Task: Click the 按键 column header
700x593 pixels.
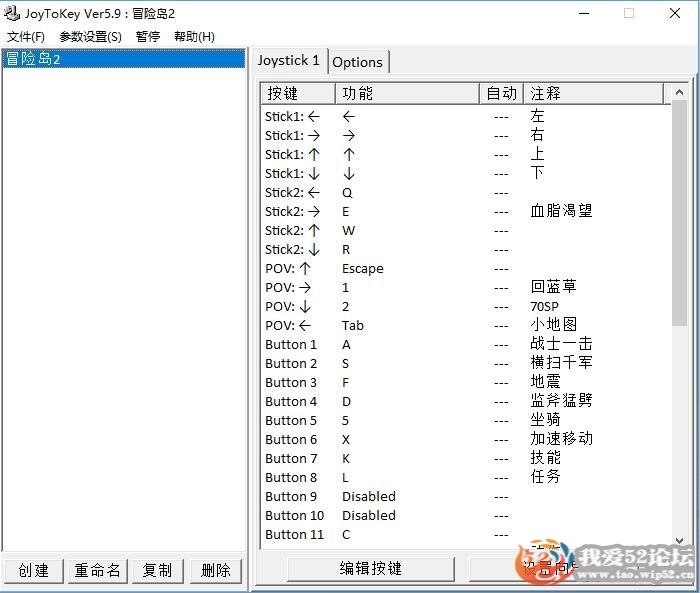Action: point(298,93)
